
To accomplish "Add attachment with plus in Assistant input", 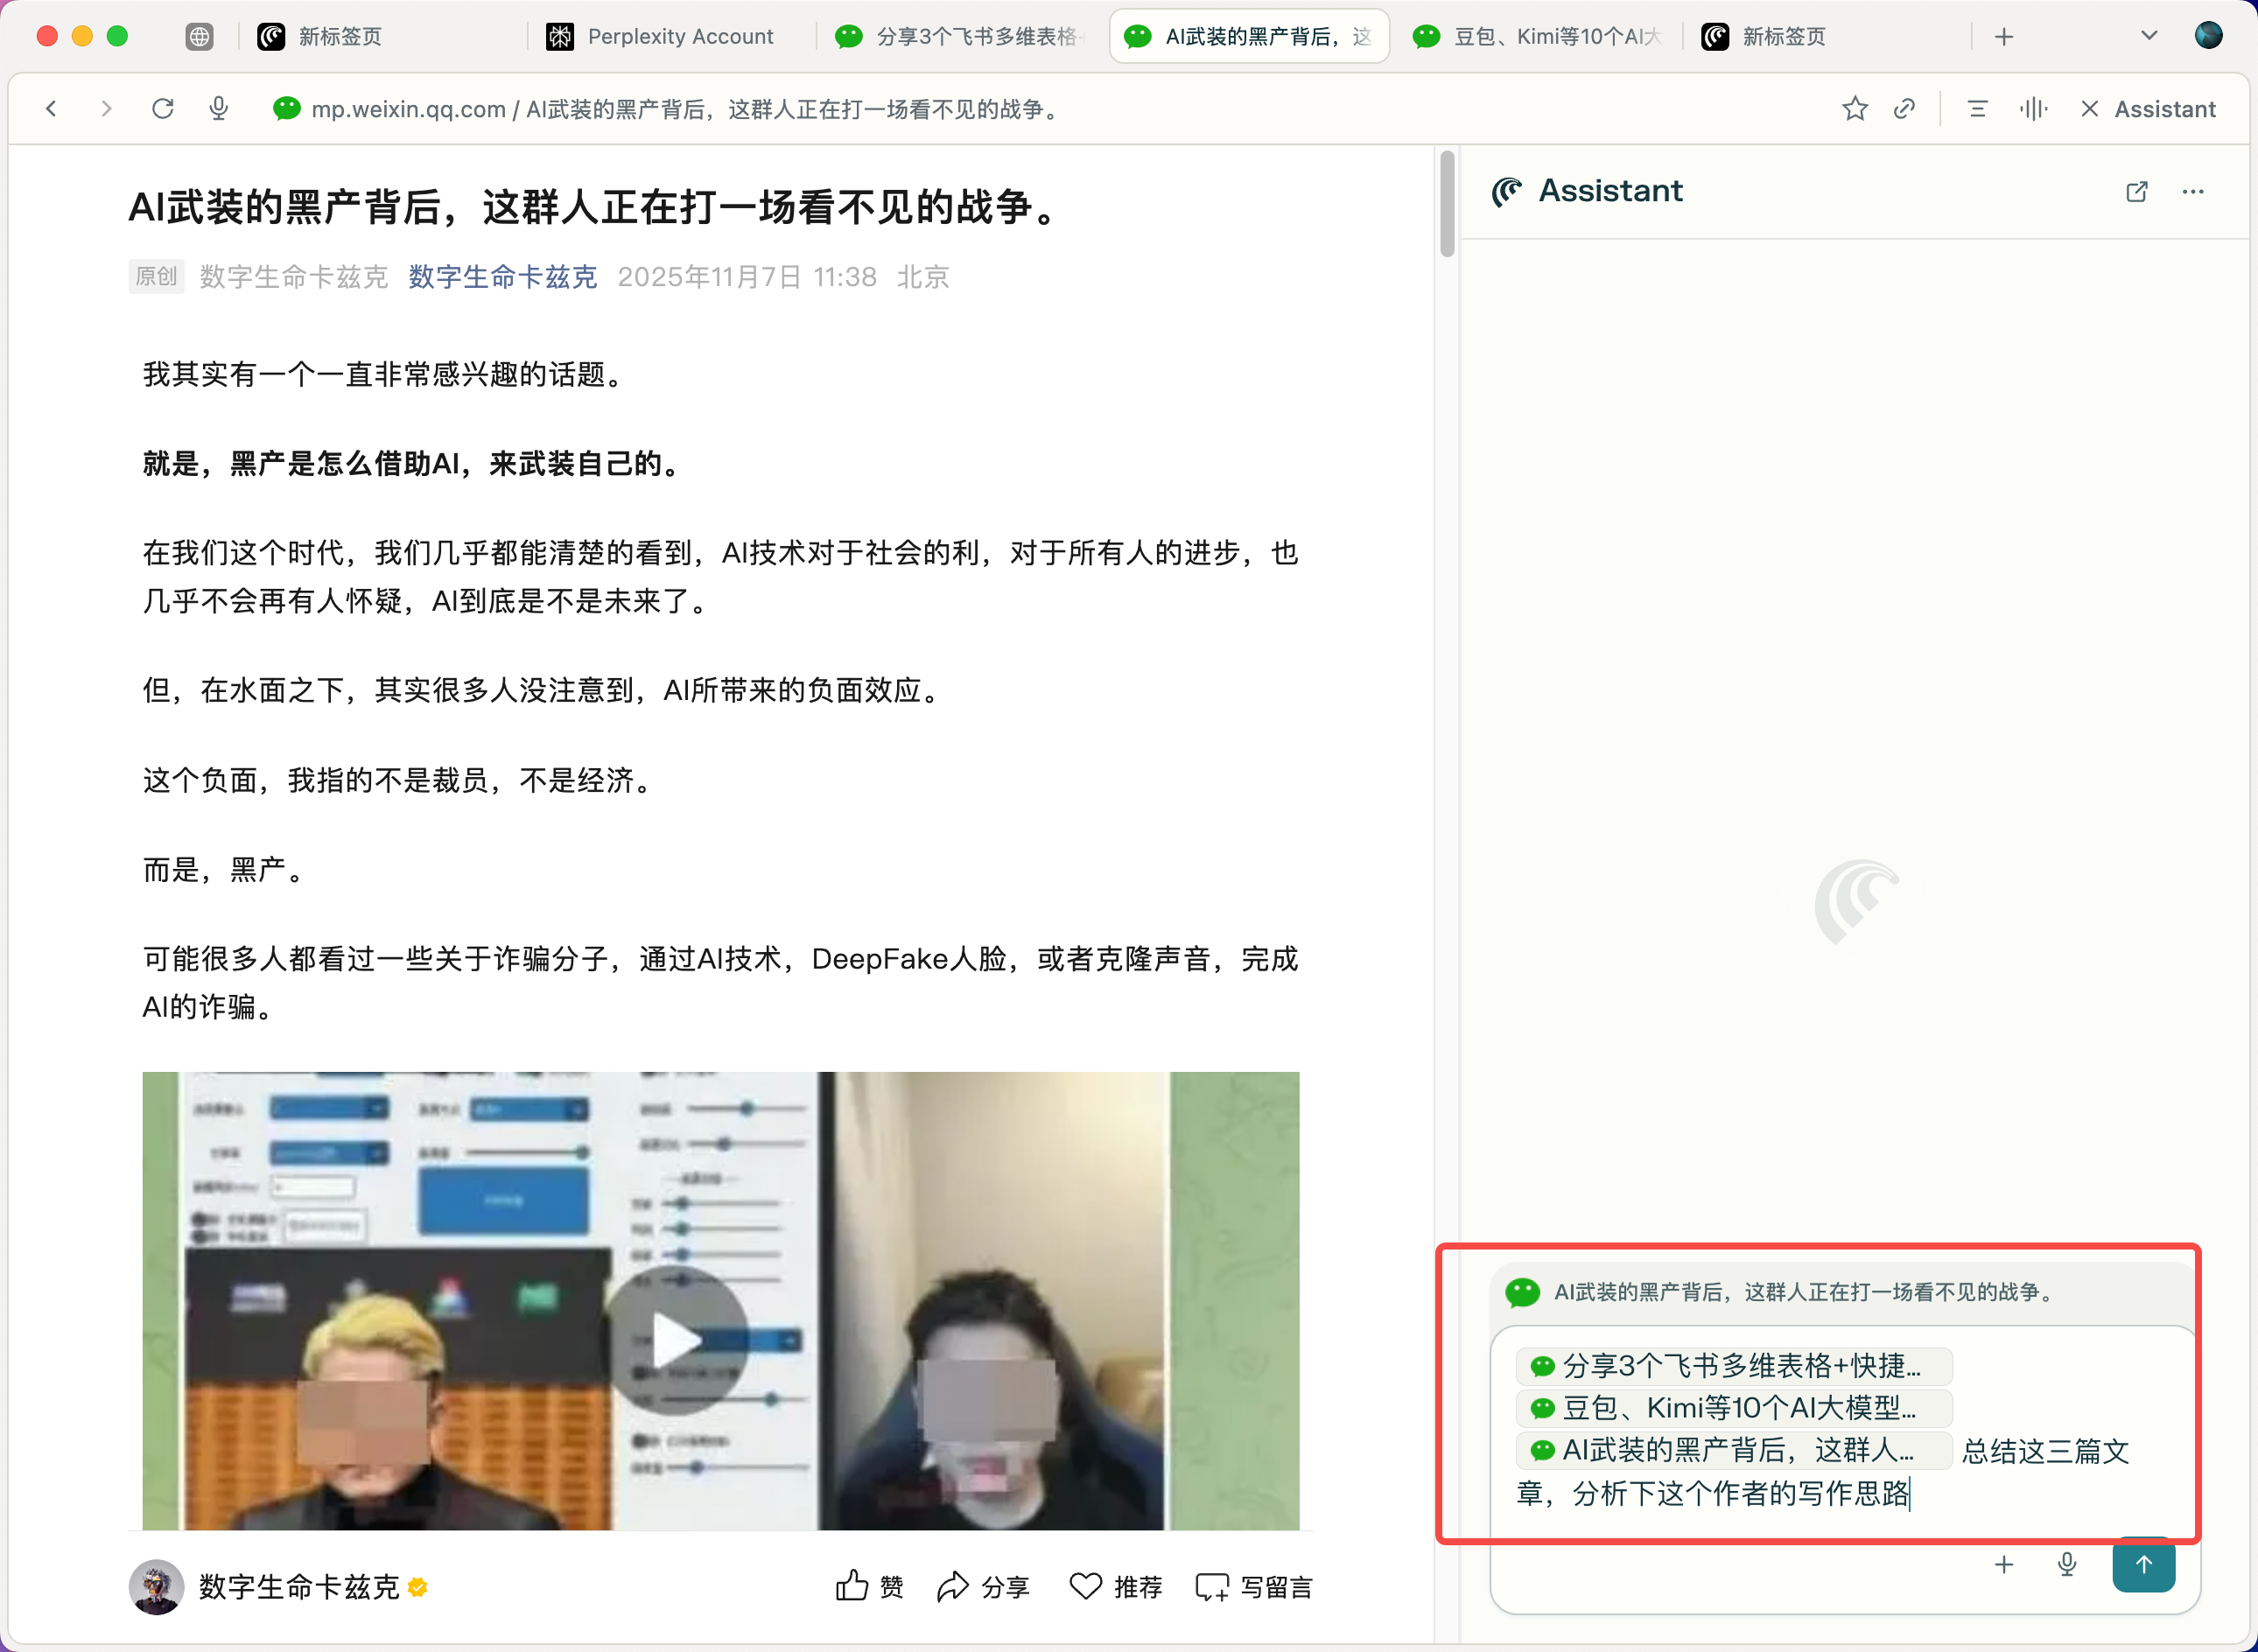I will click(2003, 1565).
